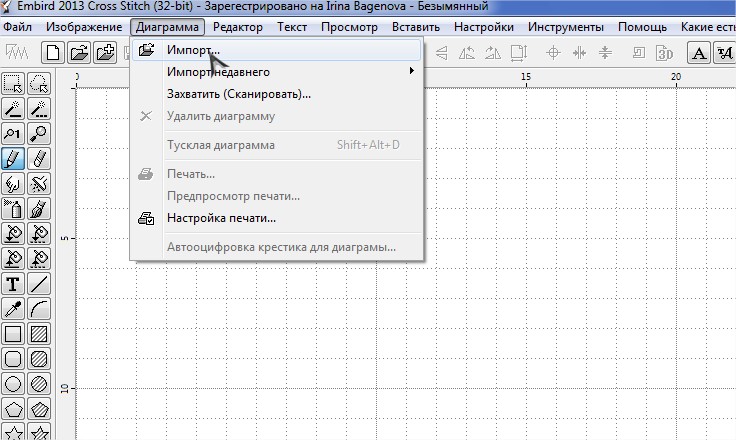The height and width of the screenshot is (440, 736).
Task: Select the Pencil drawing tool
Action: pyautogui.click(x=14, y=158)
